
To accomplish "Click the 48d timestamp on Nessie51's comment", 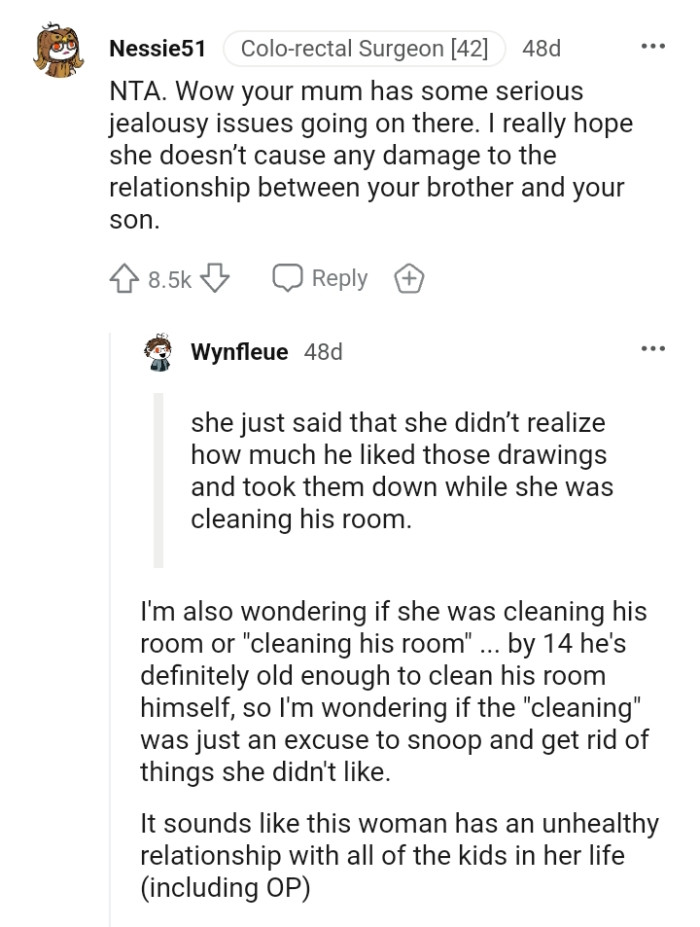I will 542,46.
